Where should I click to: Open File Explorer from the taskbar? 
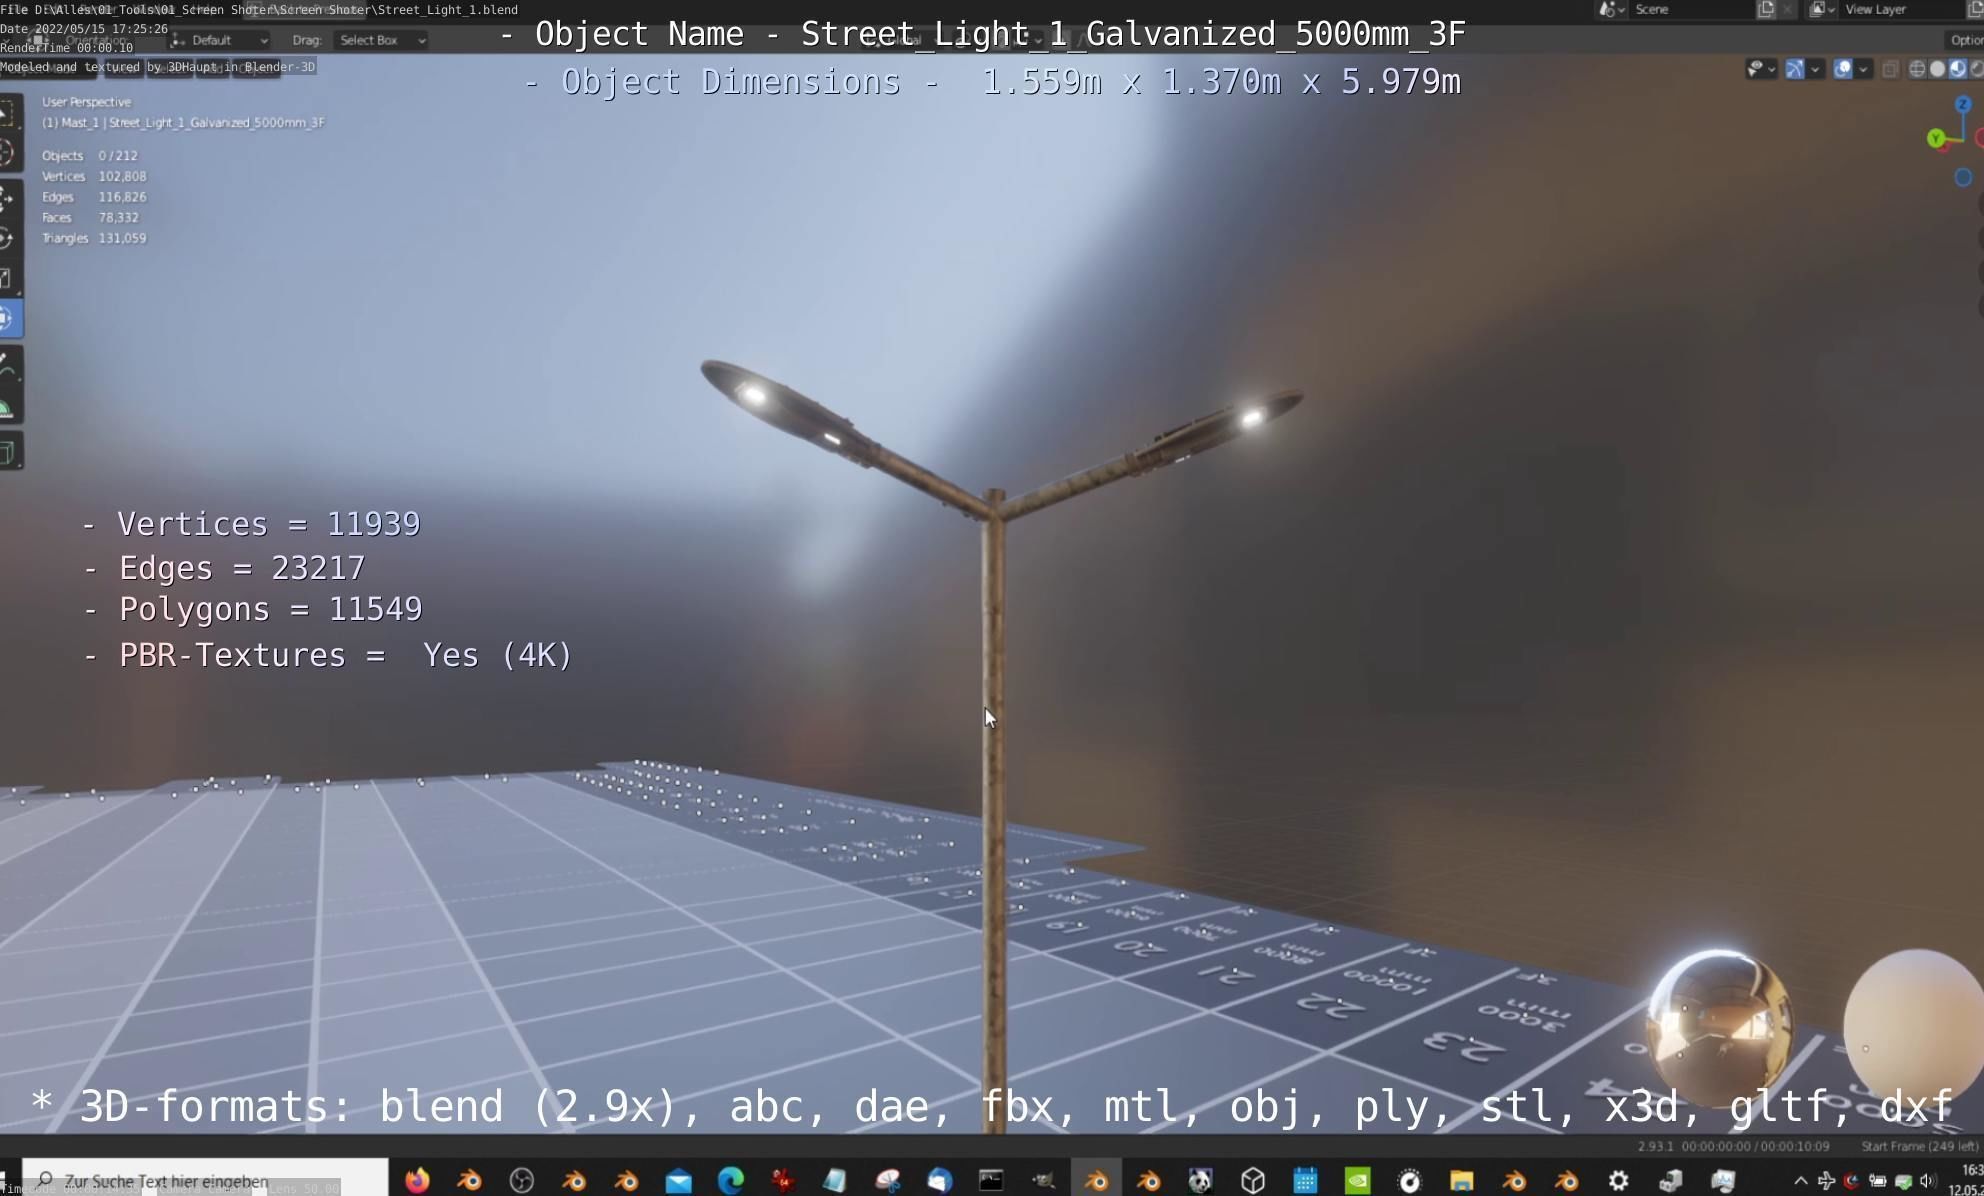point(1461,1180)
